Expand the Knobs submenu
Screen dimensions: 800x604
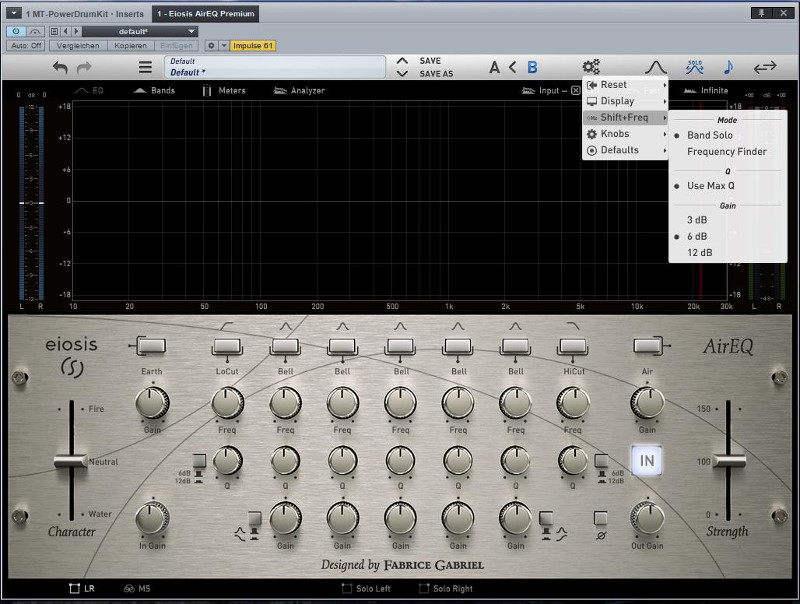(625, 134)
